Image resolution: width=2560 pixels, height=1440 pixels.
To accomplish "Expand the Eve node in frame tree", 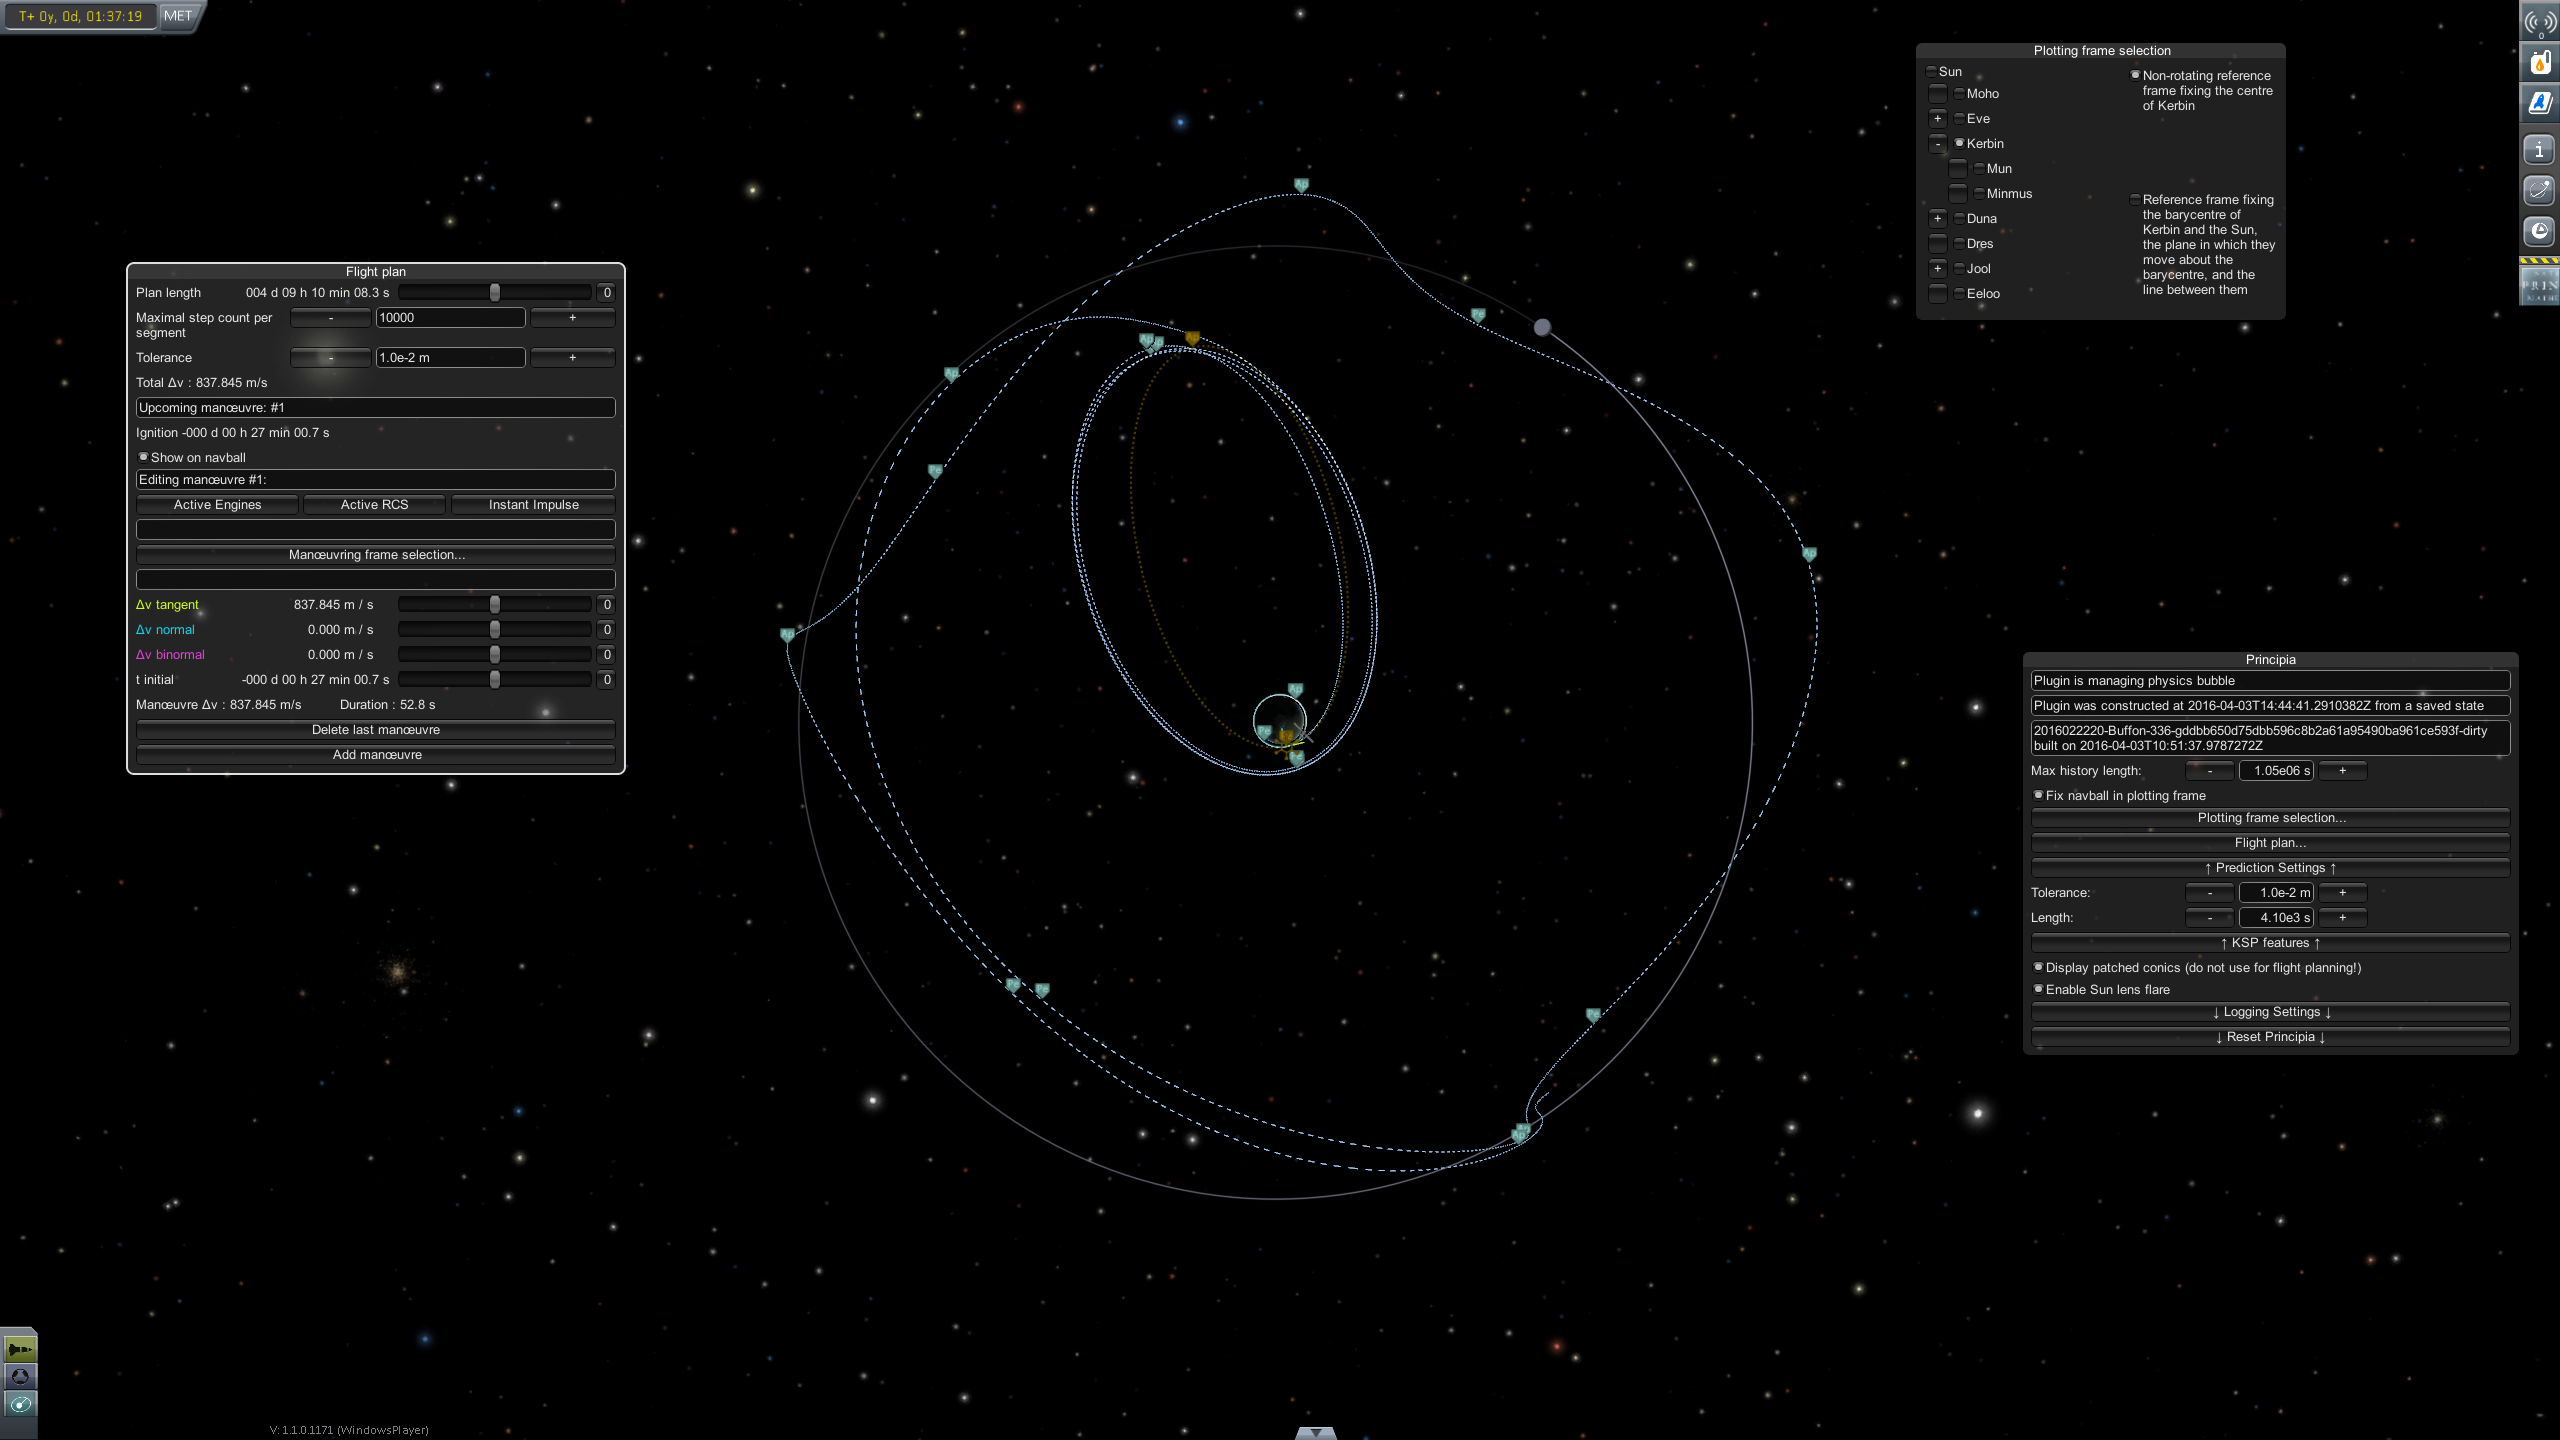I will pos(1937,118).
